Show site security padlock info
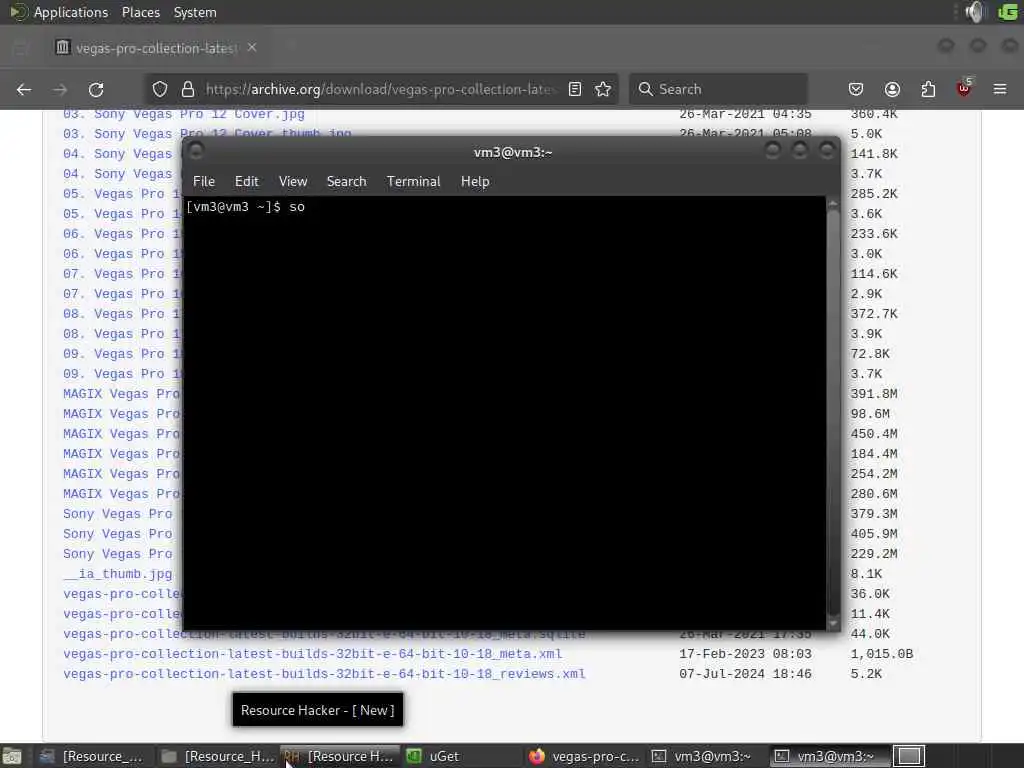Image resolution: width=1024 pixels, height=768 pixels. [188, 89]
